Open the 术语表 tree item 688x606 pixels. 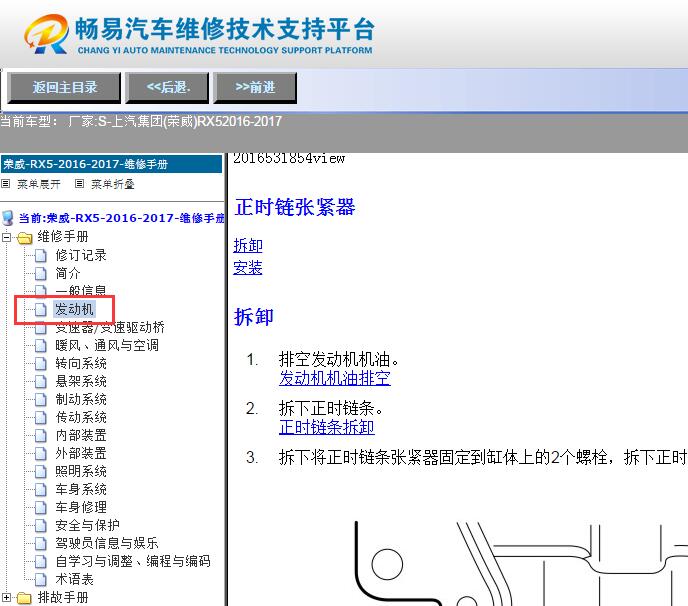[x=75, y=579]
